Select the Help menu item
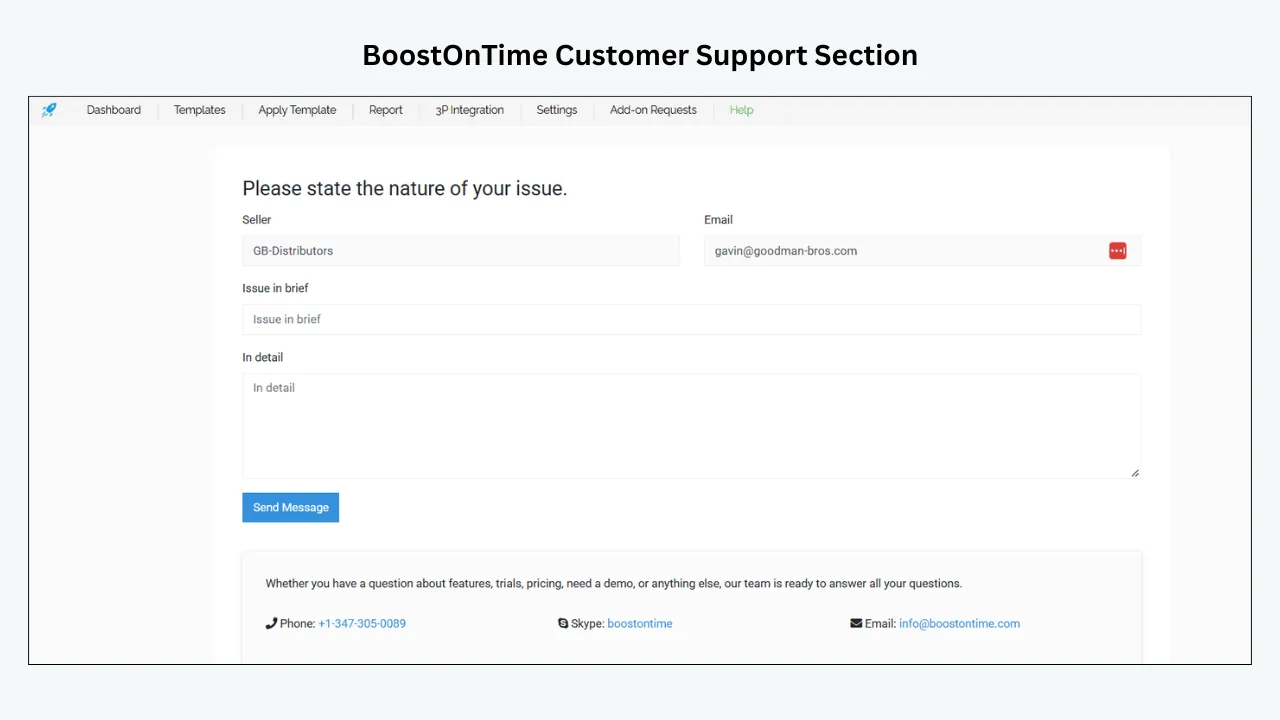This screenshot has height=720, width=1280. pos(741,110)
